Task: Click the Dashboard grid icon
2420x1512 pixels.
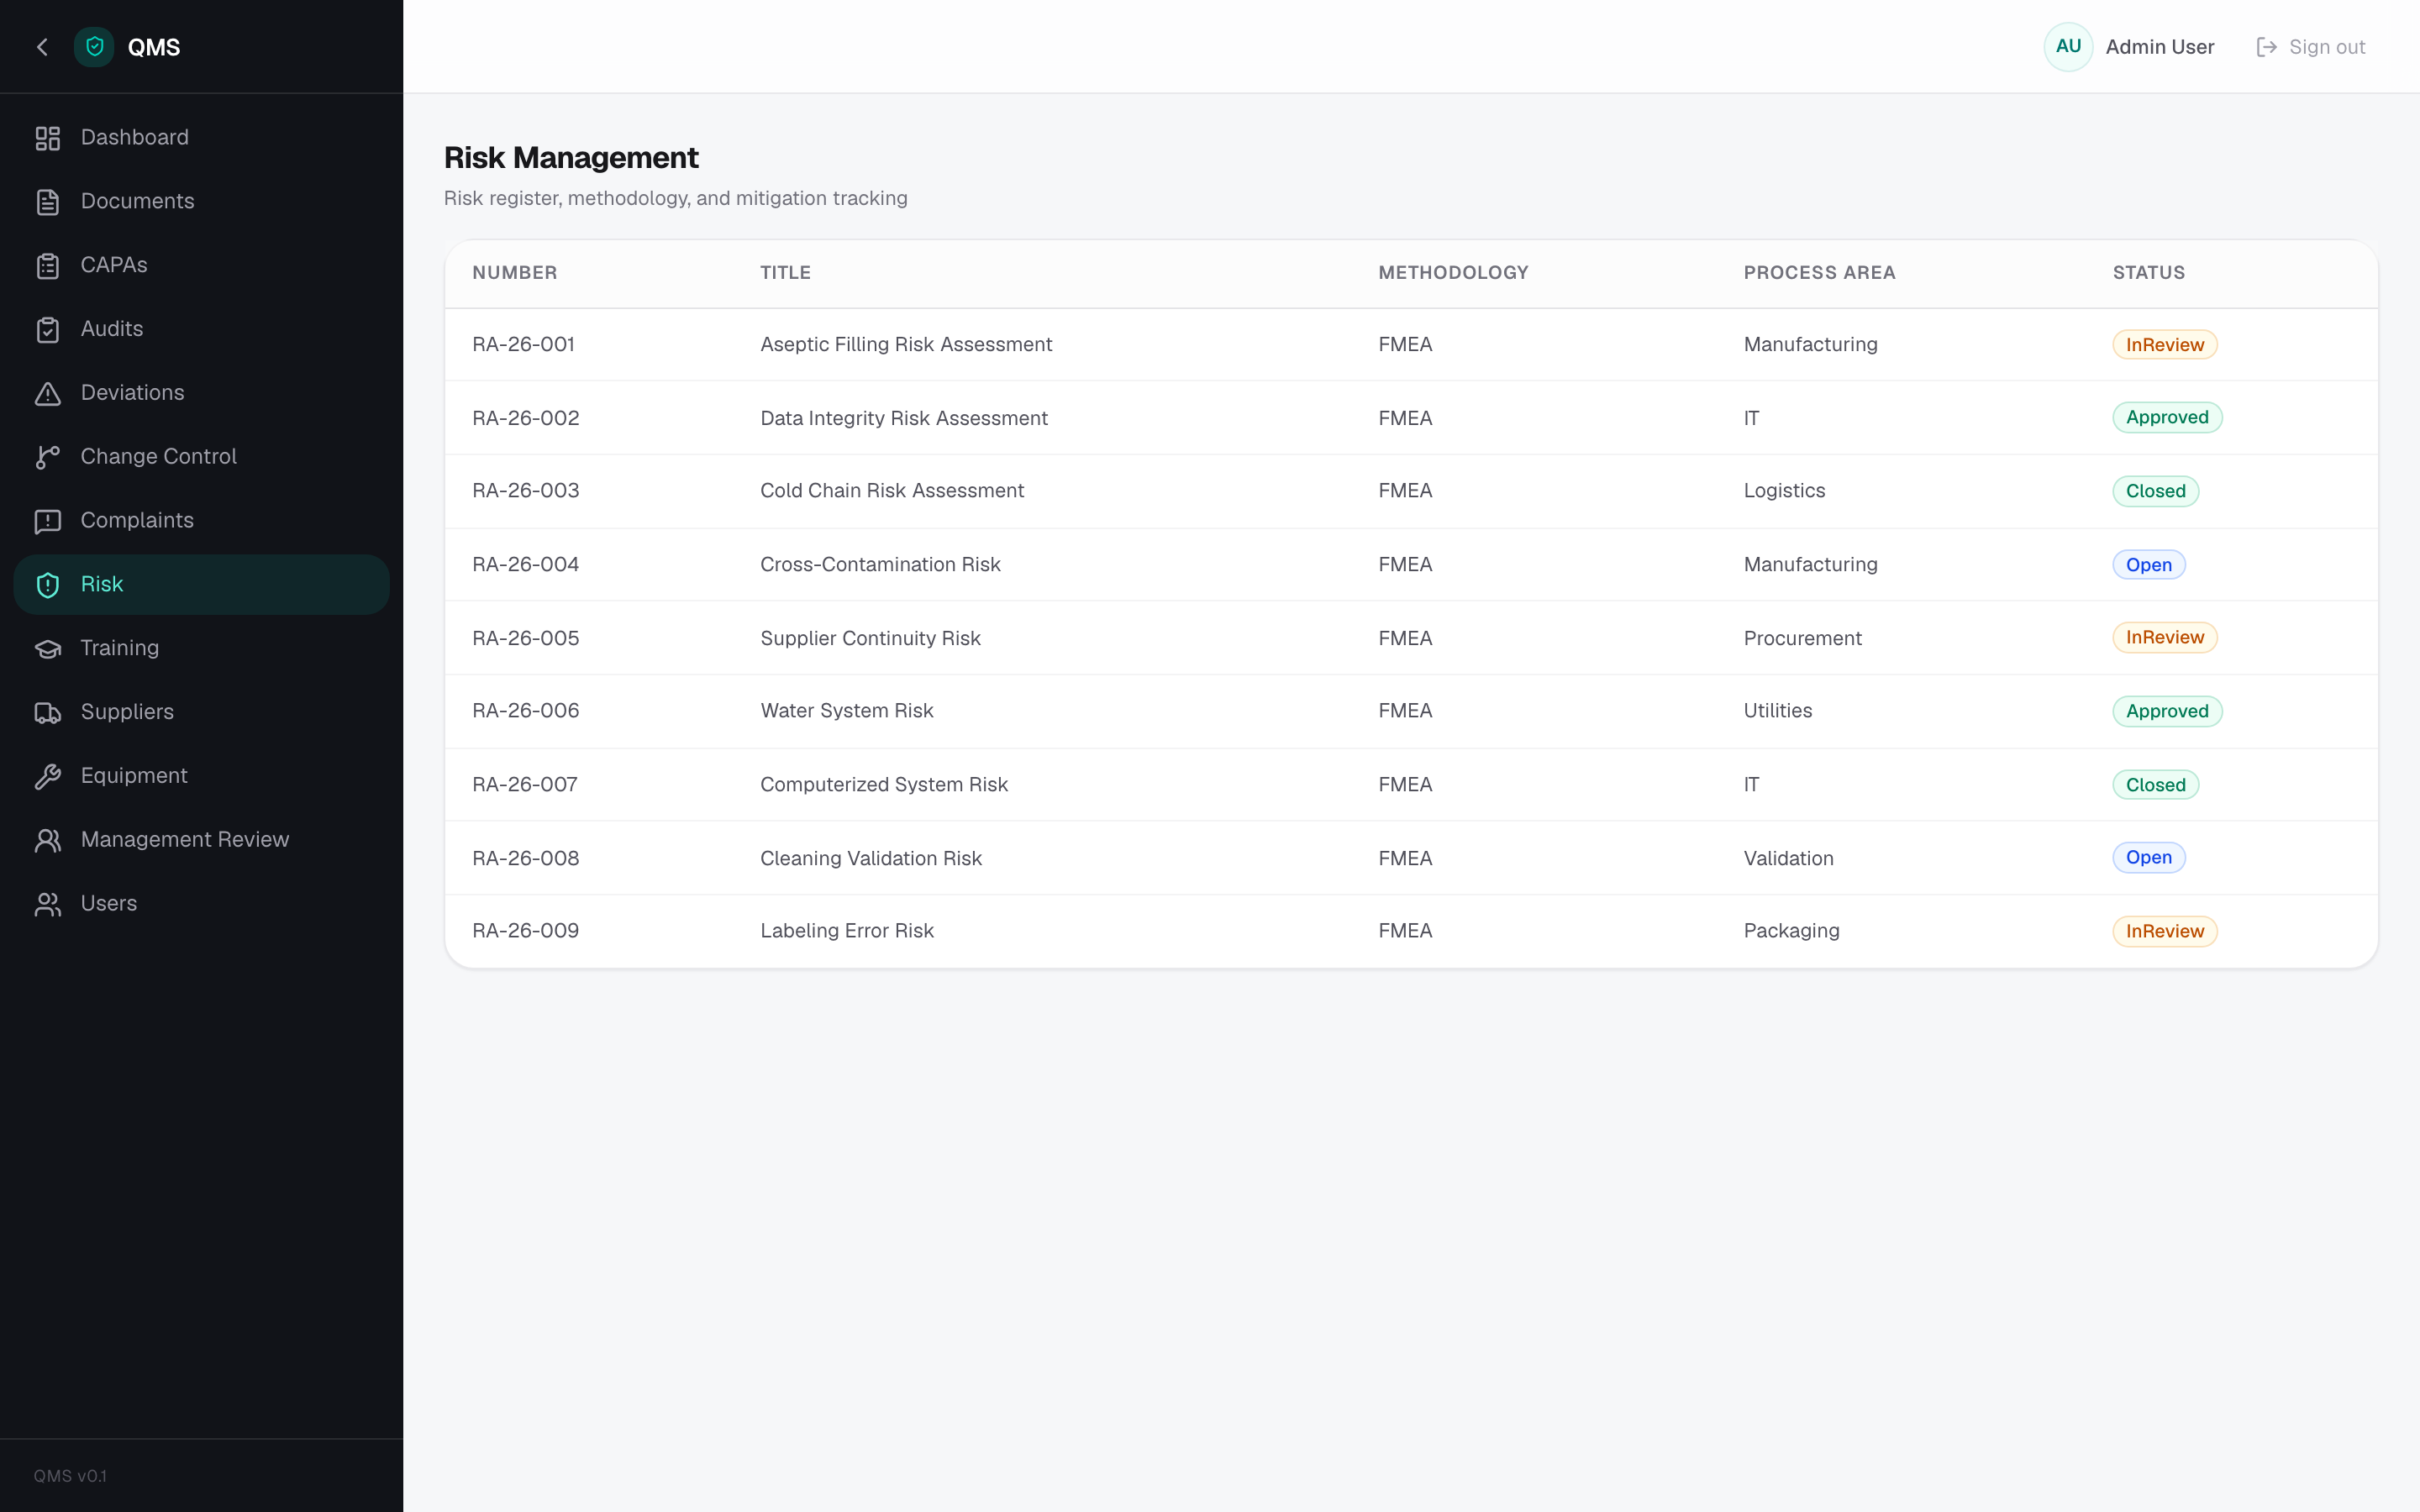Action: pyautogui.click(x=48, y=138)
